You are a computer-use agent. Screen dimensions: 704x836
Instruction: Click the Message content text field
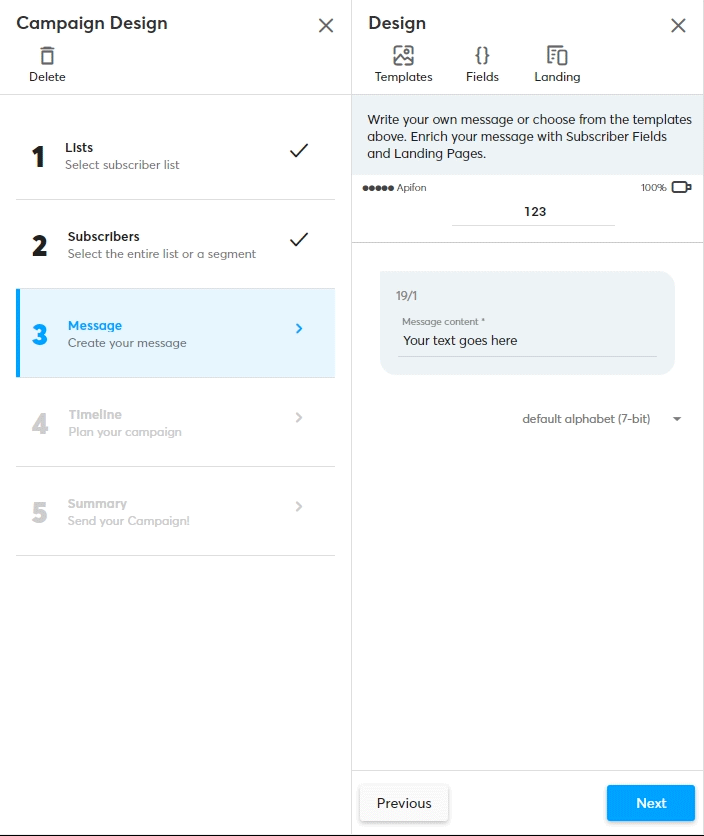[x=527, y=341]
